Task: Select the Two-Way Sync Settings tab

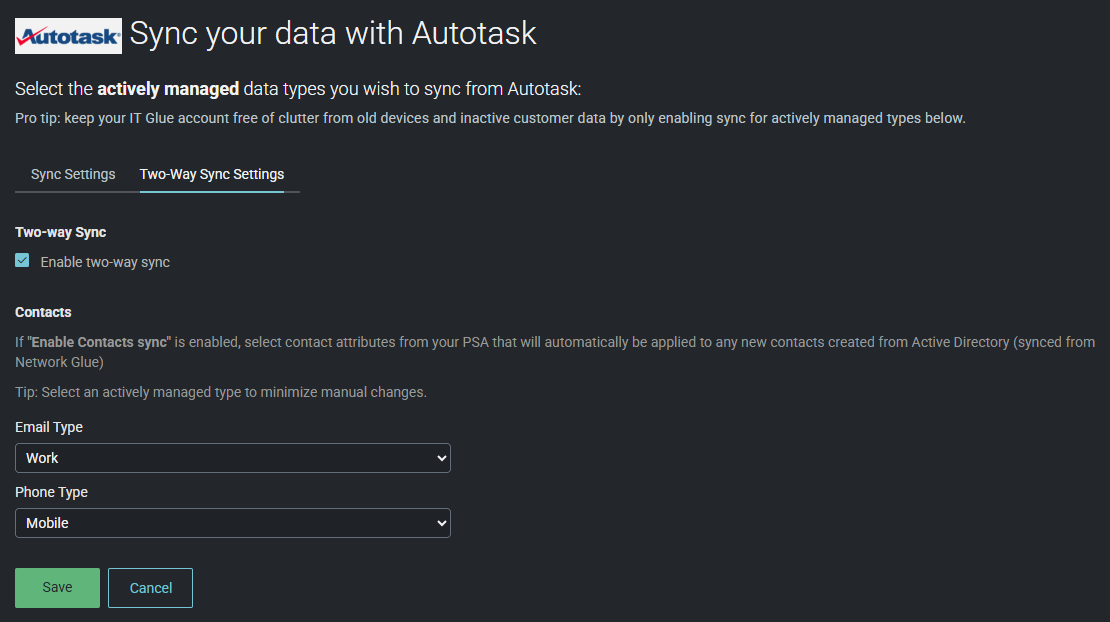Action: point(212,174)
